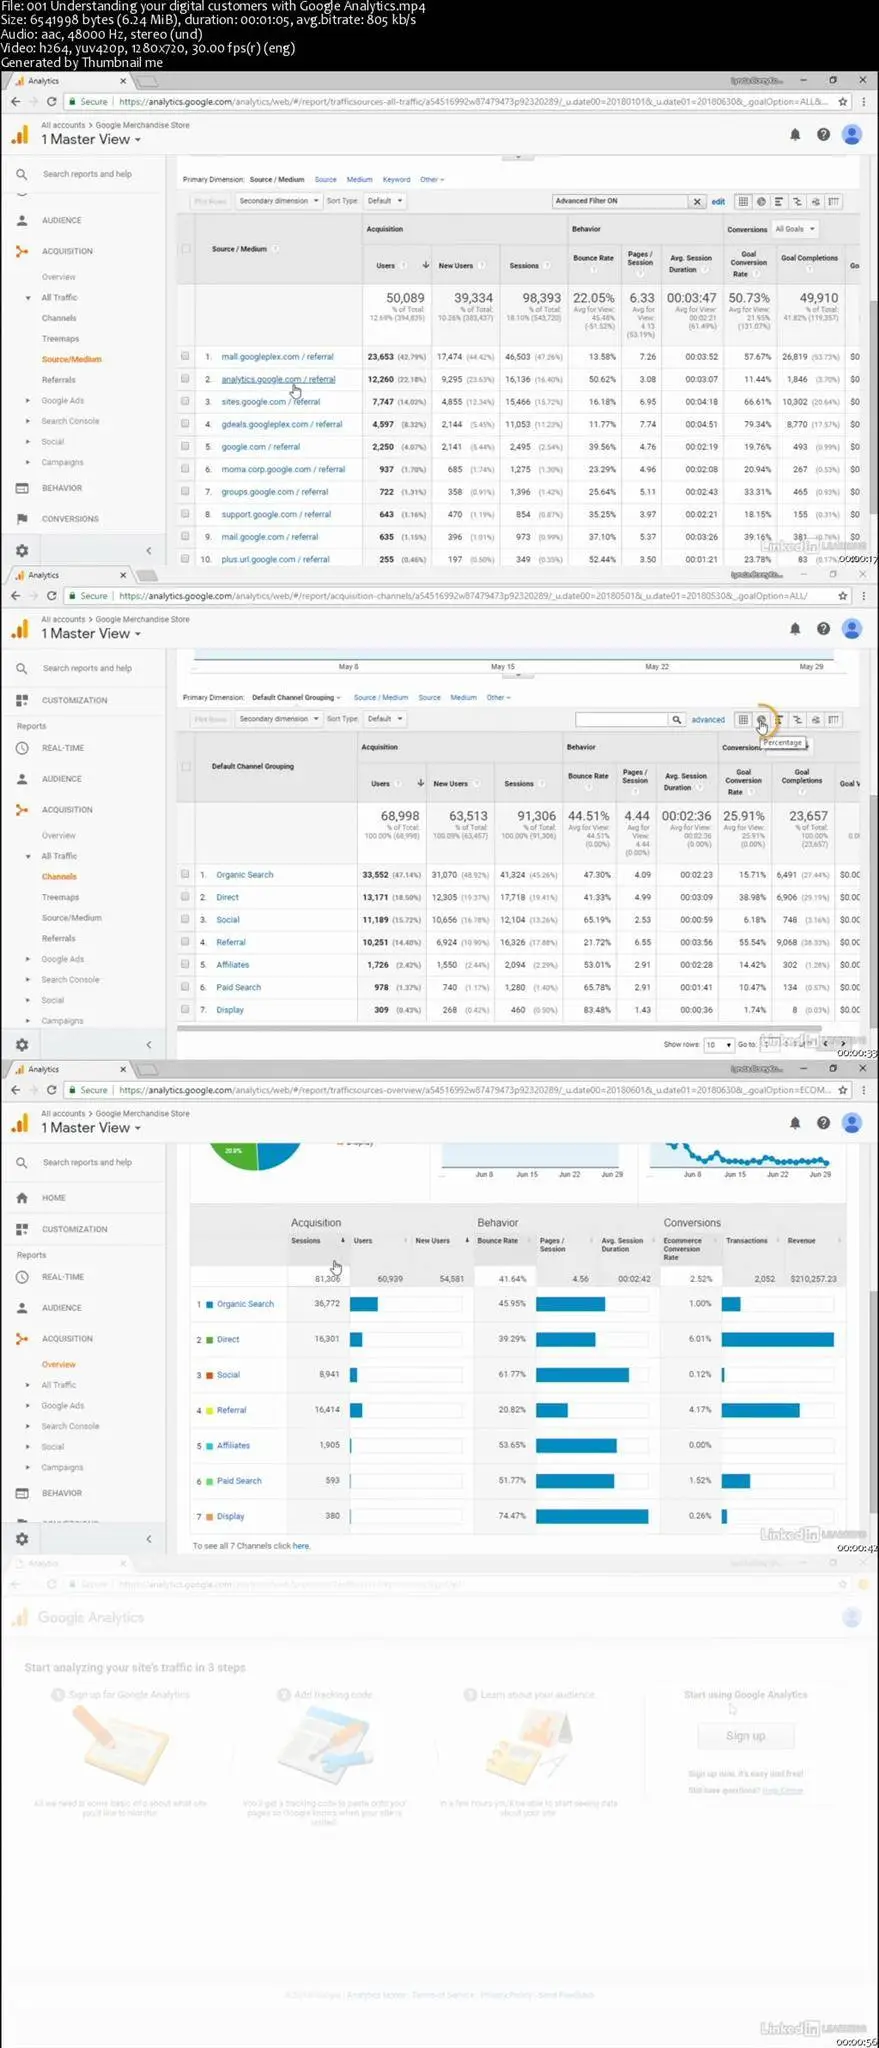Click the Settings gear in Source/Medium report window
Image resolution: width=879 pixels, height=2048 pixels.
(22, 550)
